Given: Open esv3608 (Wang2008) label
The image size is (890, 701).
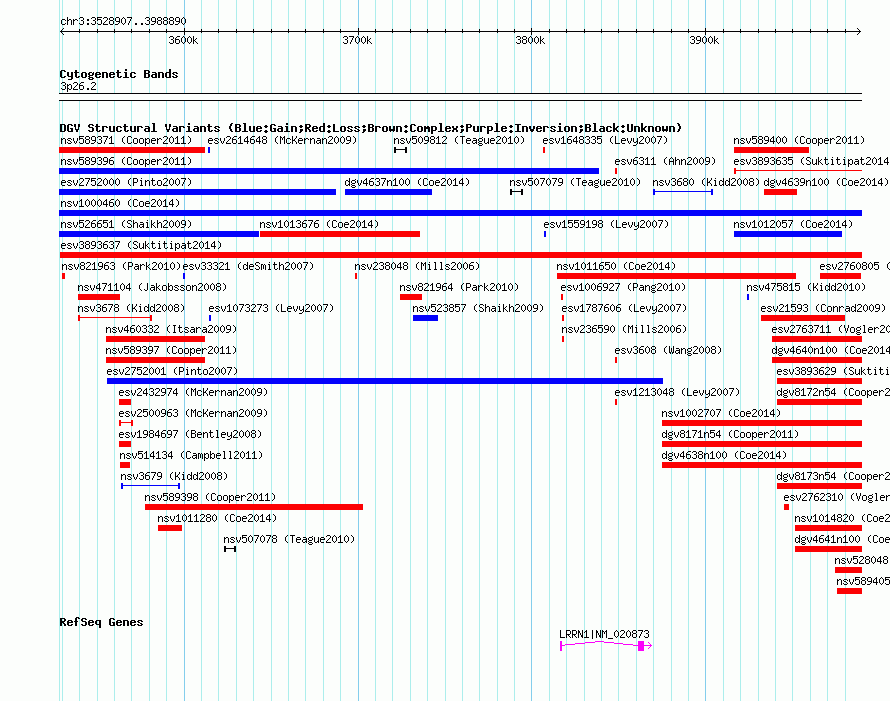Looking at the screenshot, I should (x=668, y=350).
